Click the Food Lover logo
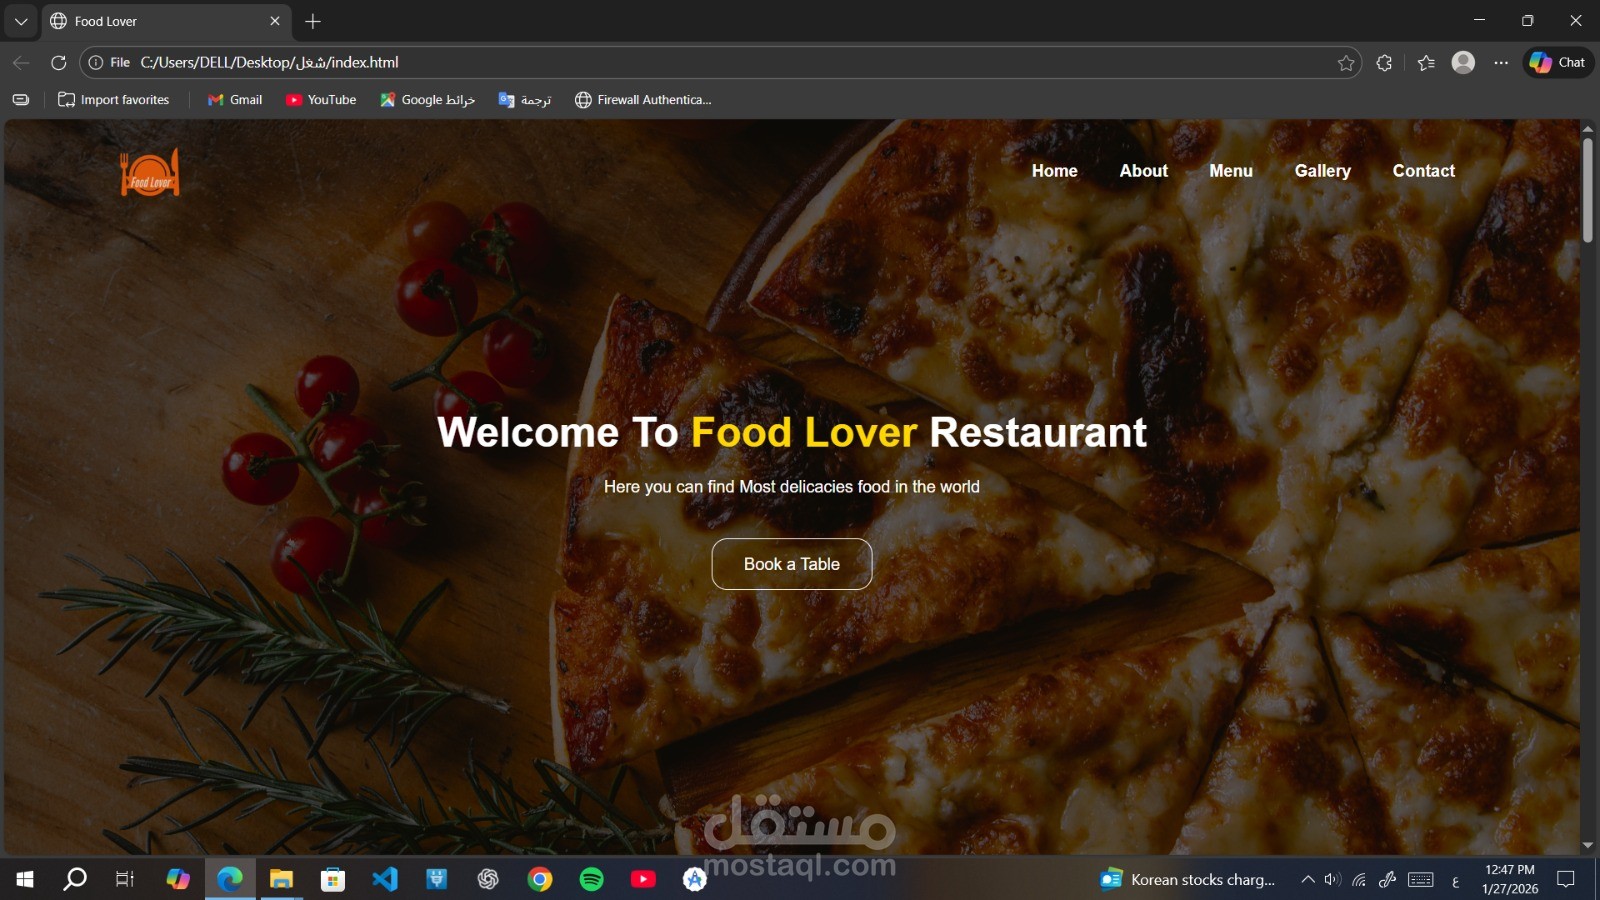Screen dimensions: 1600x900 [x=150, y=172]
